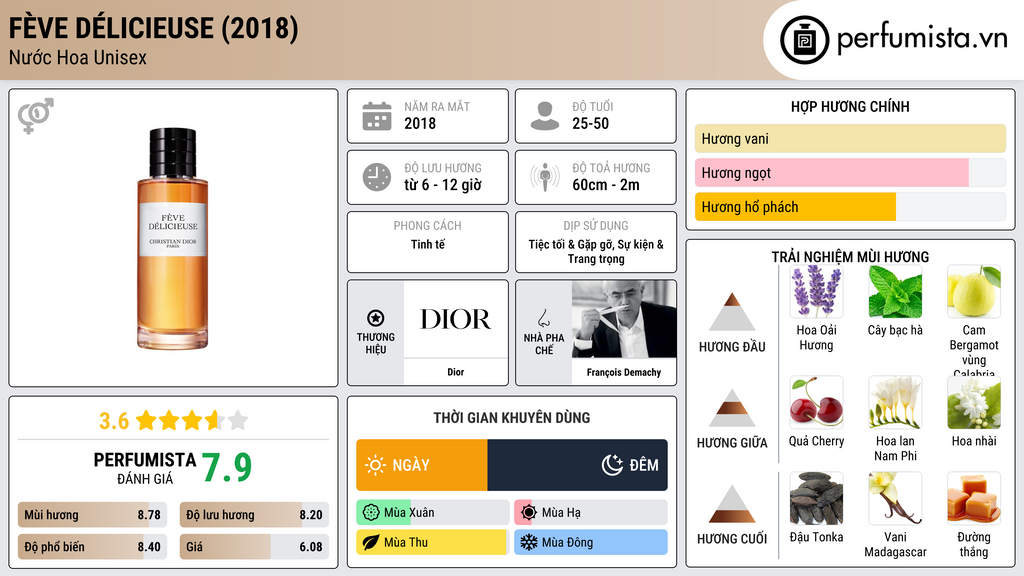1024x576 pixels.
Task: Open the Hoa Oải Hương lavender thumbnail
Action: [x=816, y=292]
